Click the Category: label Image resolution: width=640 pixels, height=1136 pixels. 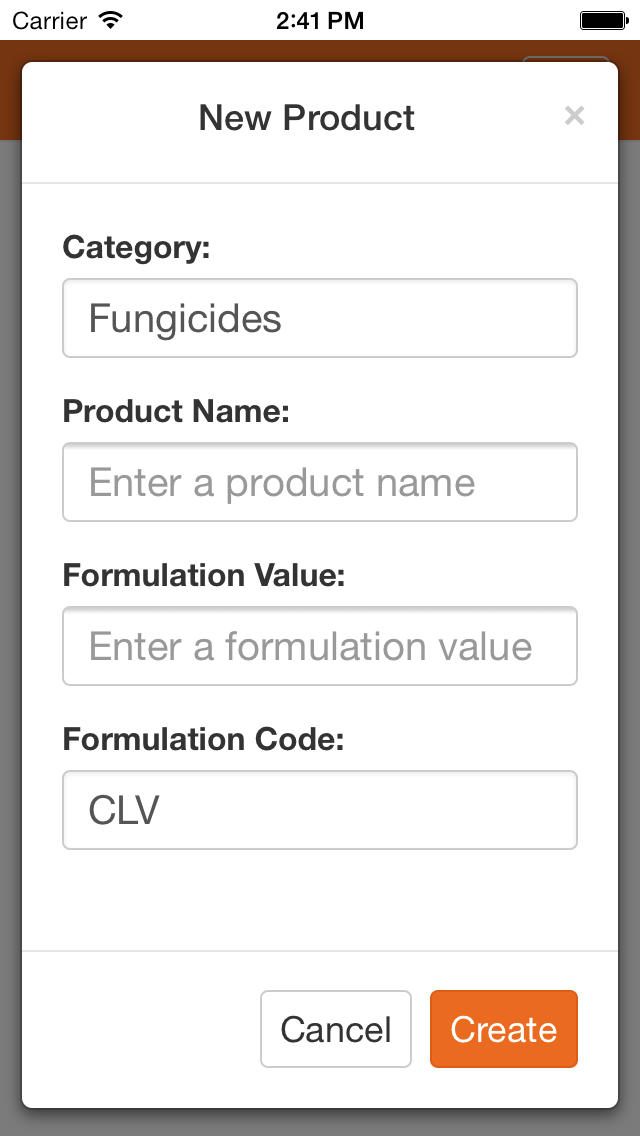point(136,248)
